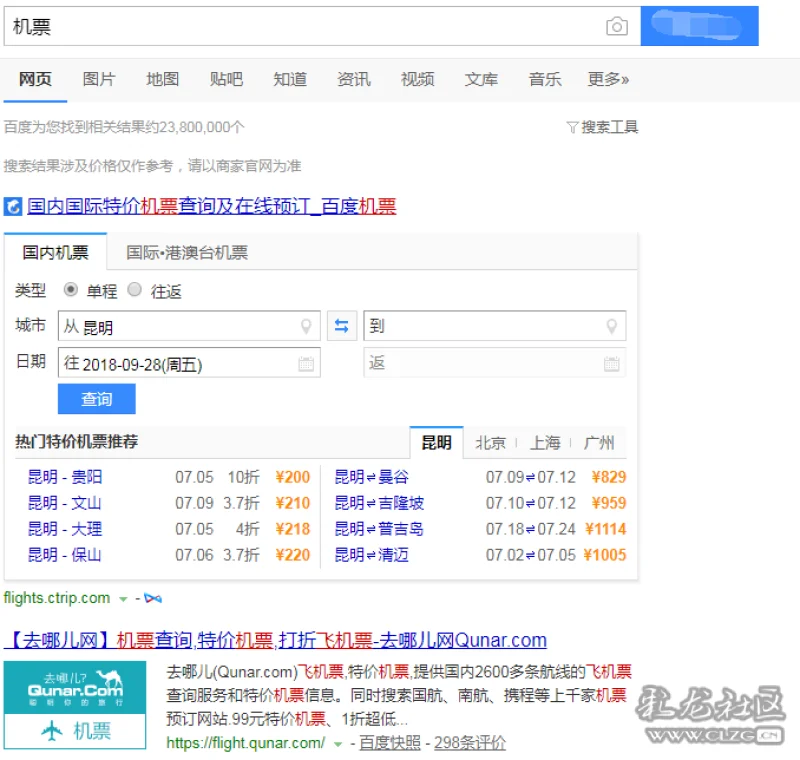Expand the dropdown arrow next to flights.ctrip.com
The width and height of the screenshot is (800, 760).
click(x=123, y=599)
